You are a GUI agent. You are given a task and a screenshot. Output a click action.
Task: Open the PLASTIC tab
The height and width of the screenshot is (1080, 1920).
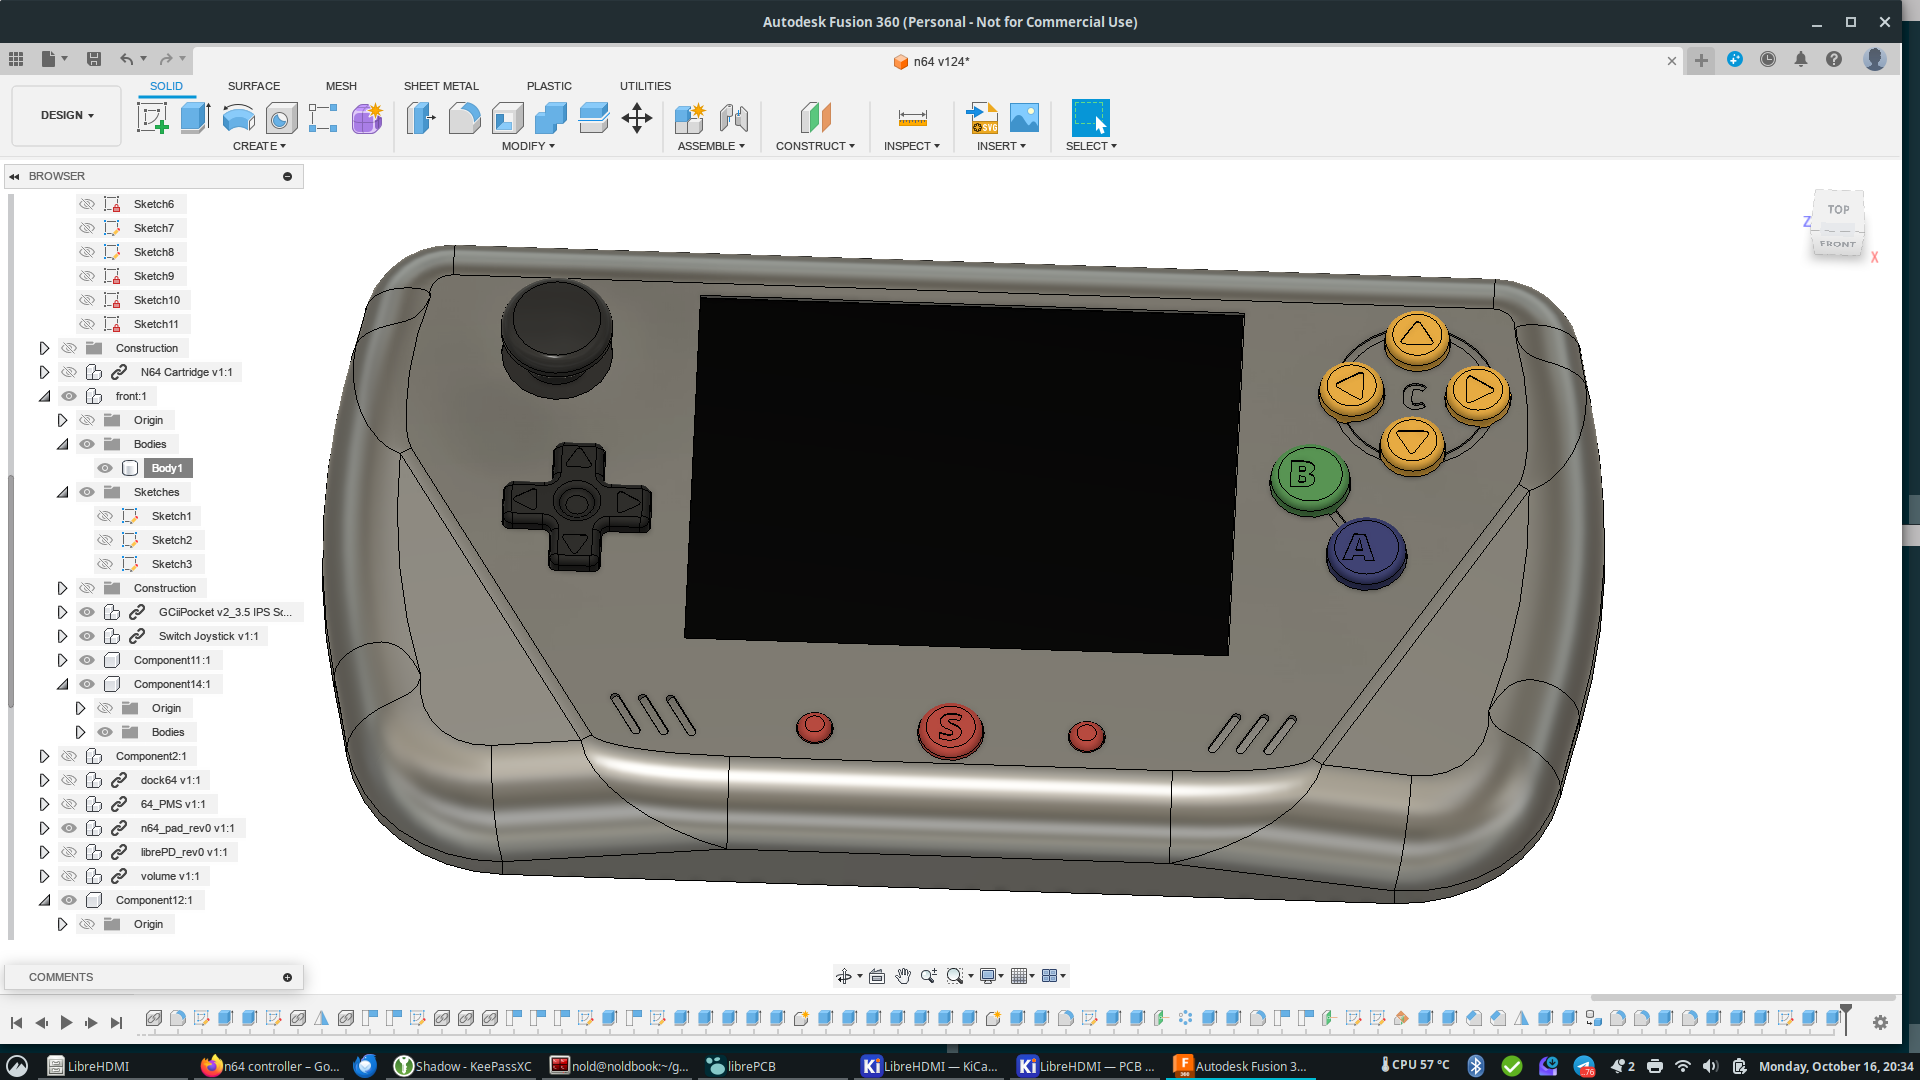pos(549,86)
